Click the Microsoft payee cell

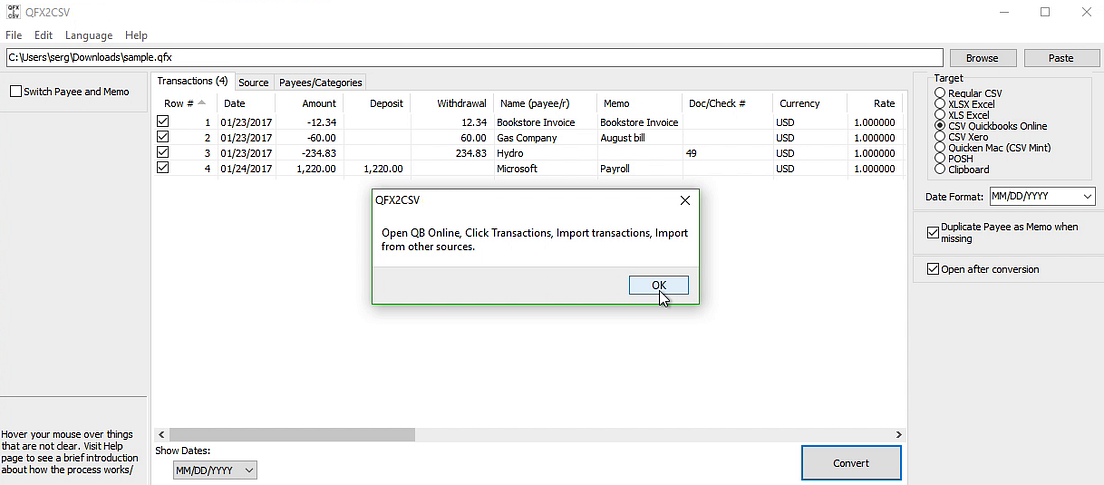[545, 168]
